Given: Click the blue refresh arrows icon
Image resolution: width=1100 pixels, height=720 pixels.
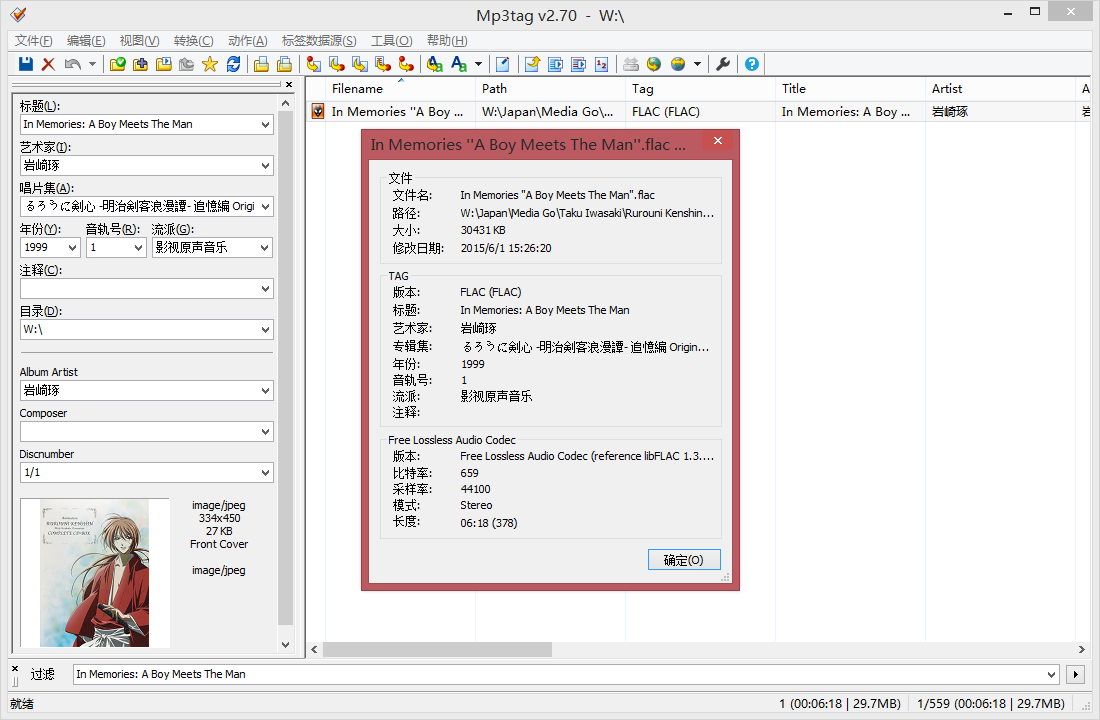Looking at the screenshot, I should coord(233,64).
